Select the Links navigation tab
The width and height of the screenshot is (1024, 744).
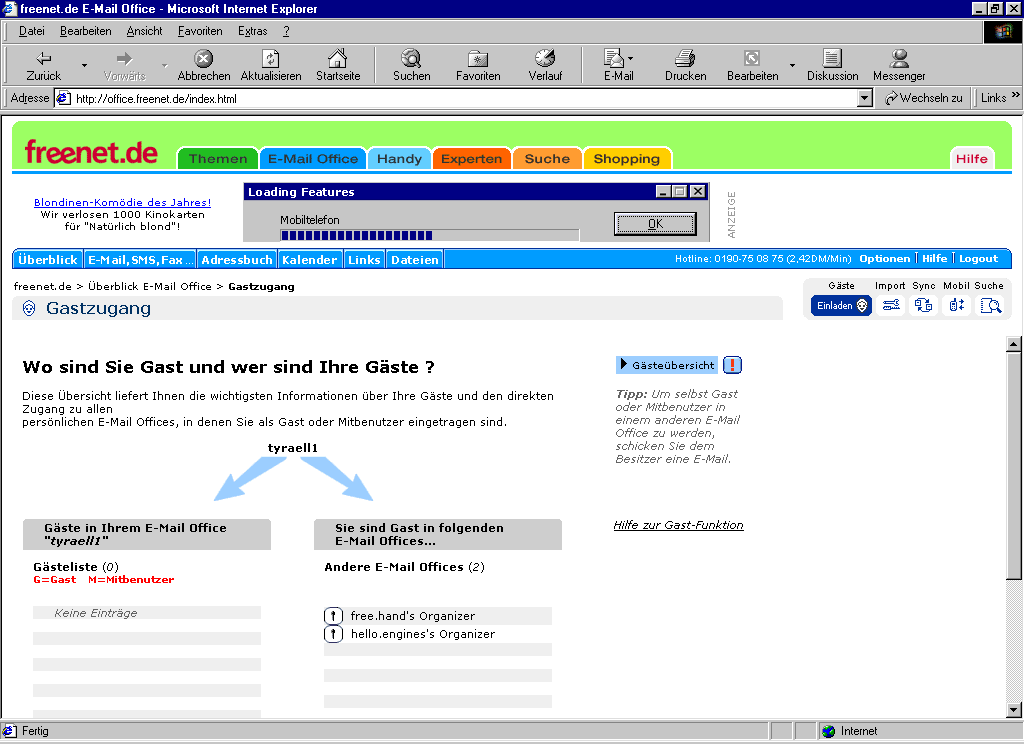[364, 259]
